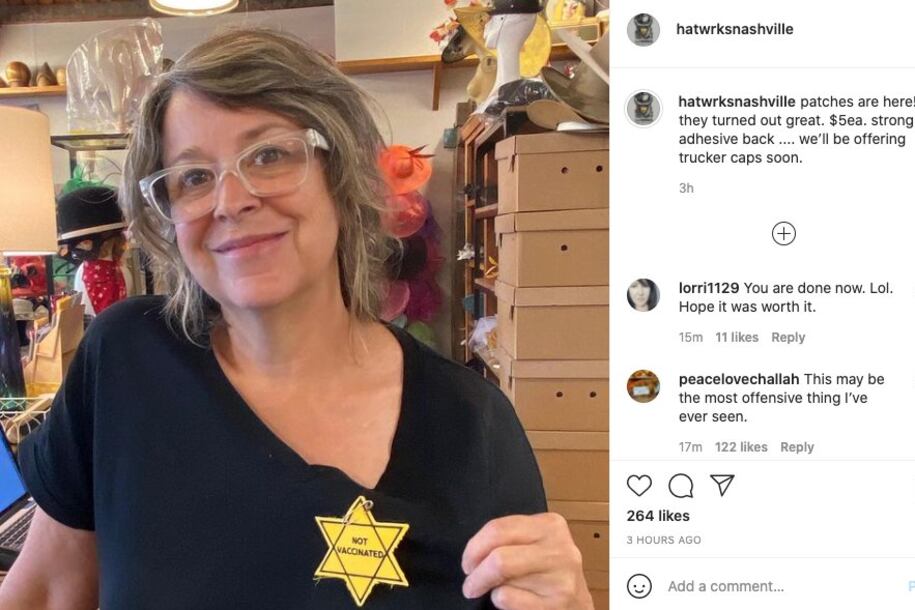Viewport: 915px width, 610px height.
Task: Open hatwrksnashville avatar in header
Action: point(643,29)
